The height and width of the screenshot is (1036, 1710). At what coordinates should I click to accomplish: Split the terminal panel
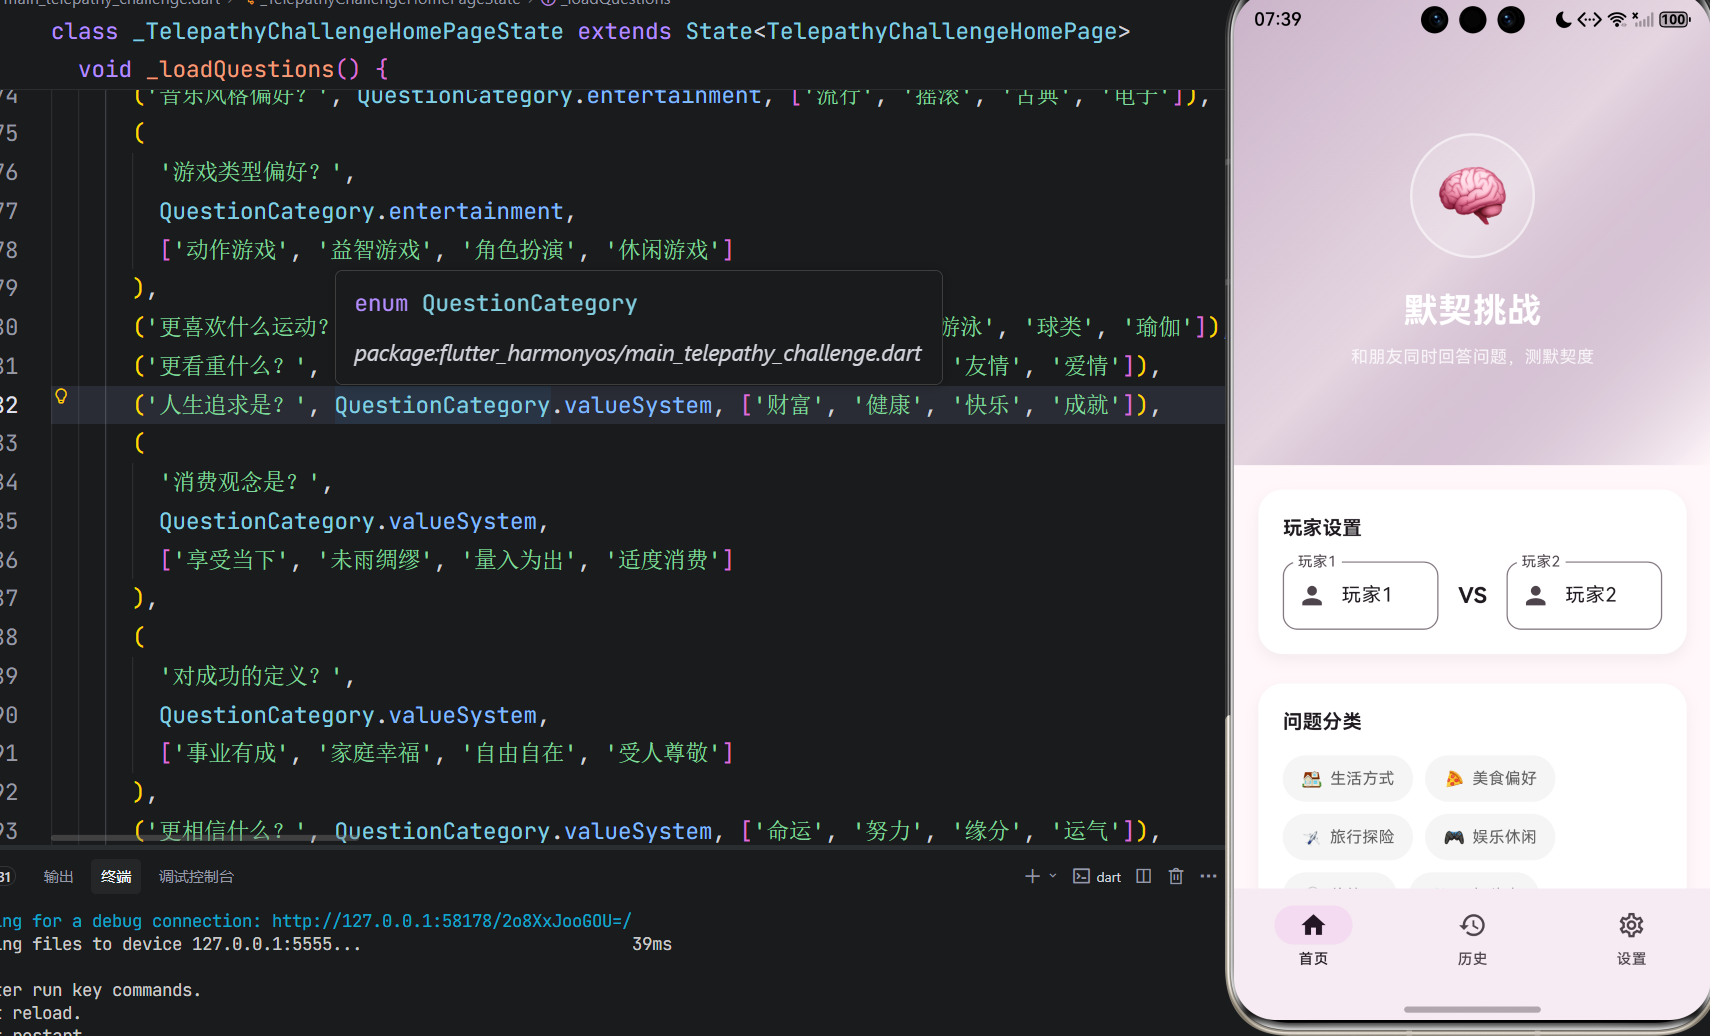click(1143, 876)
